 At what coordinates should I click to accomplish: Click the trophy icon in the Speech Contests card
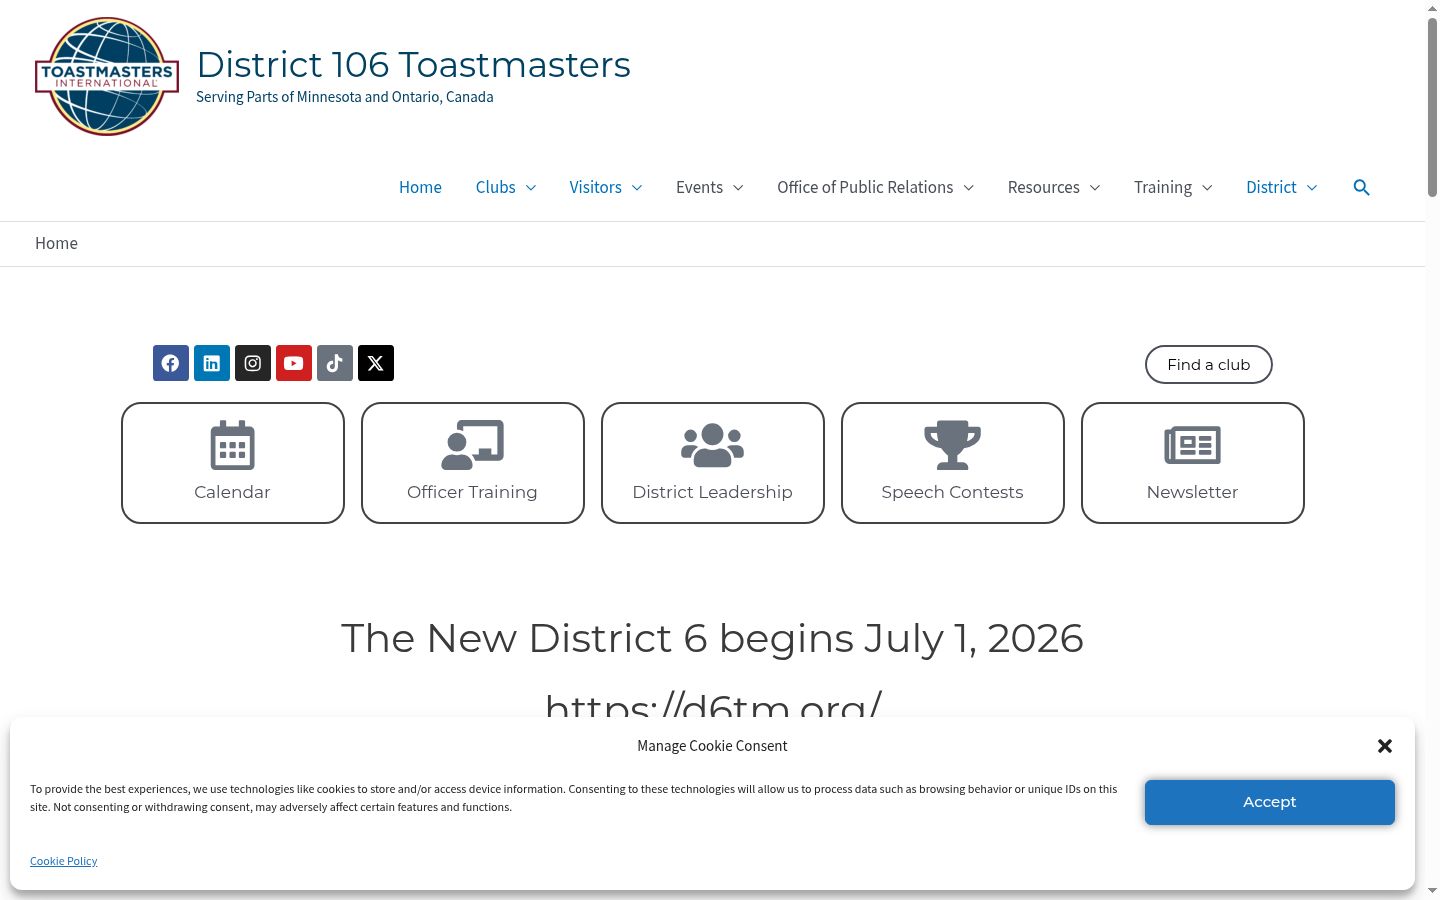point(952,445)
